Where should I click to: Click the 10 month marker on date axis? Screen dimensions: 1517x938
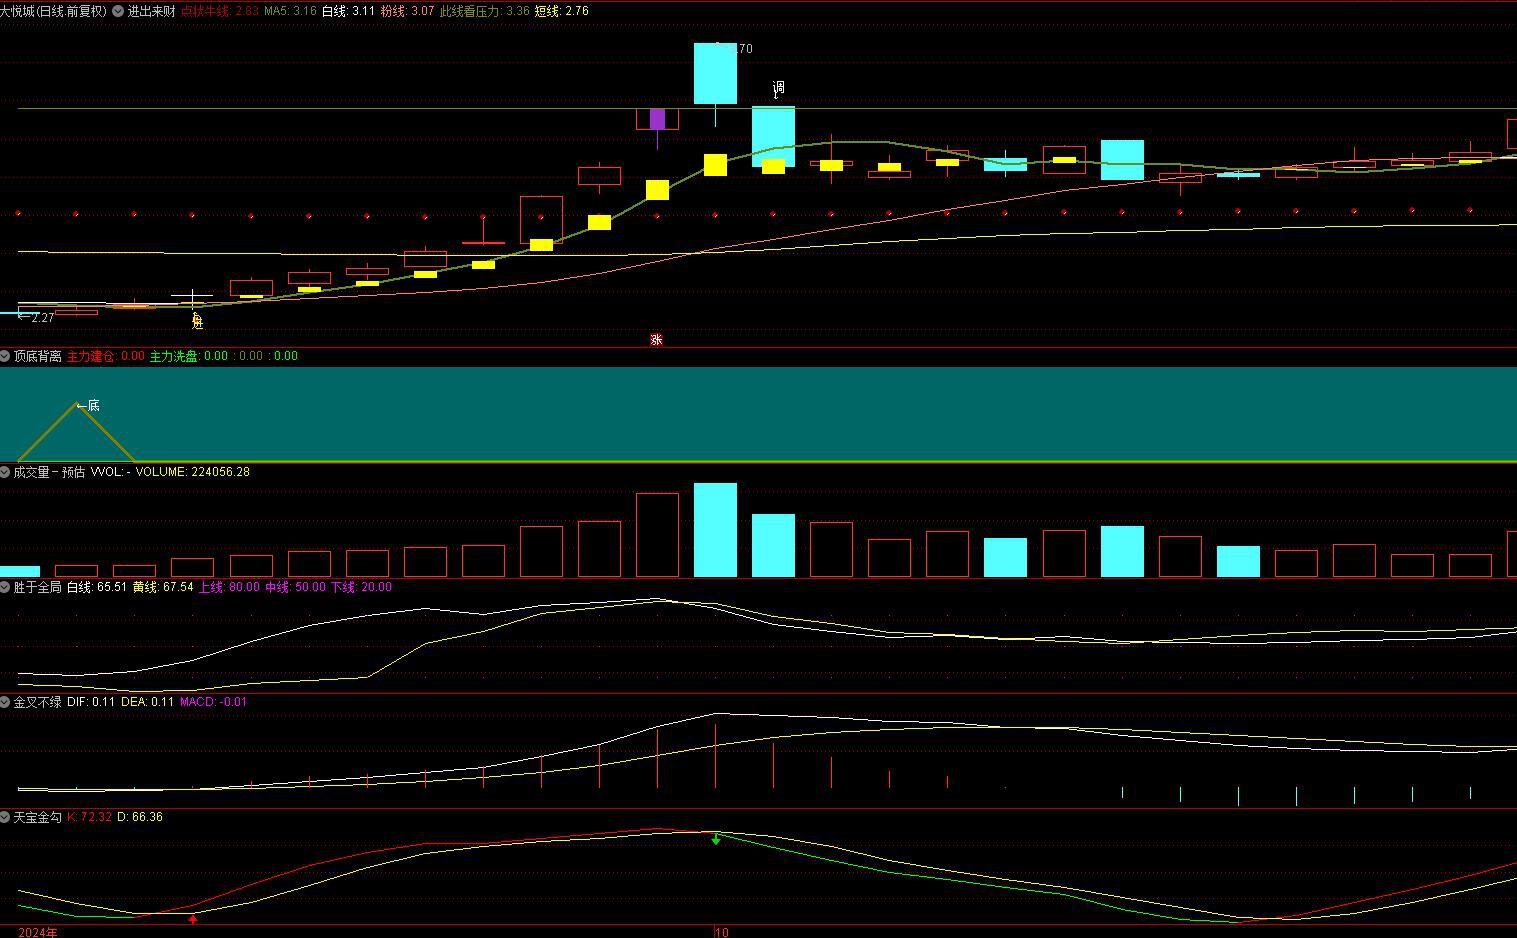click(722, 932)
